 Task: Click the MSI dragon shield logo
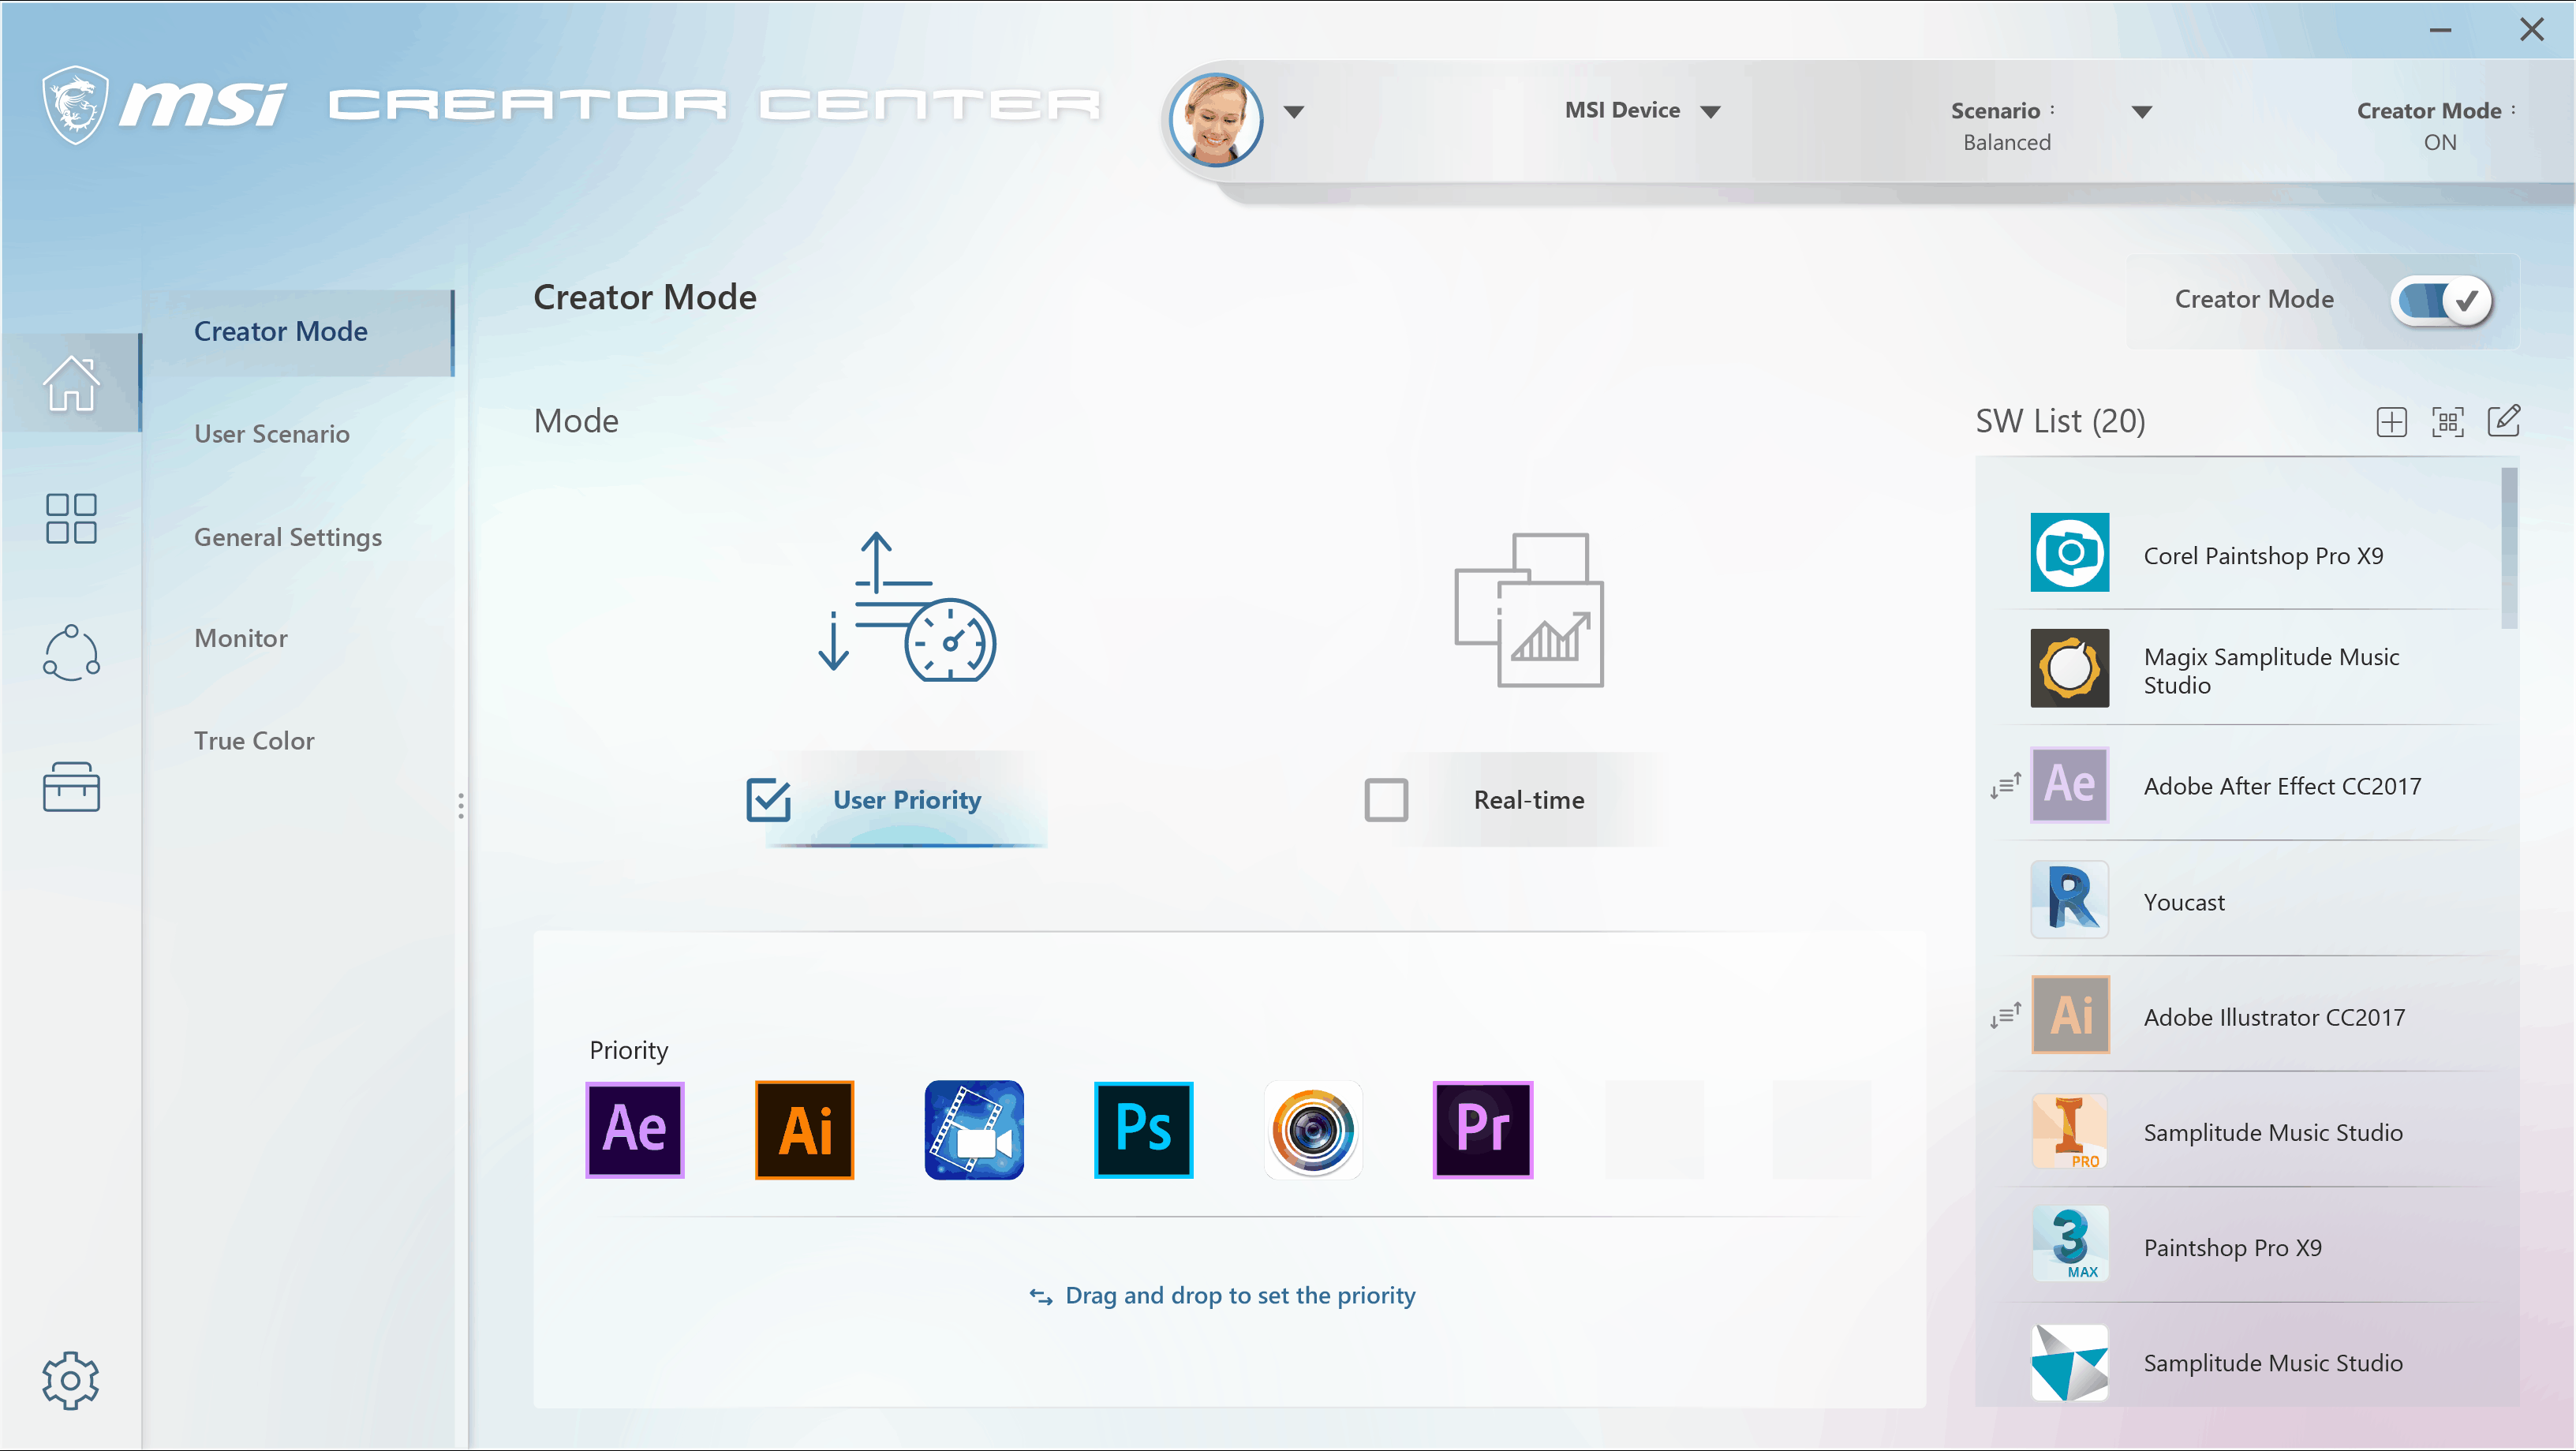[75, 105]
